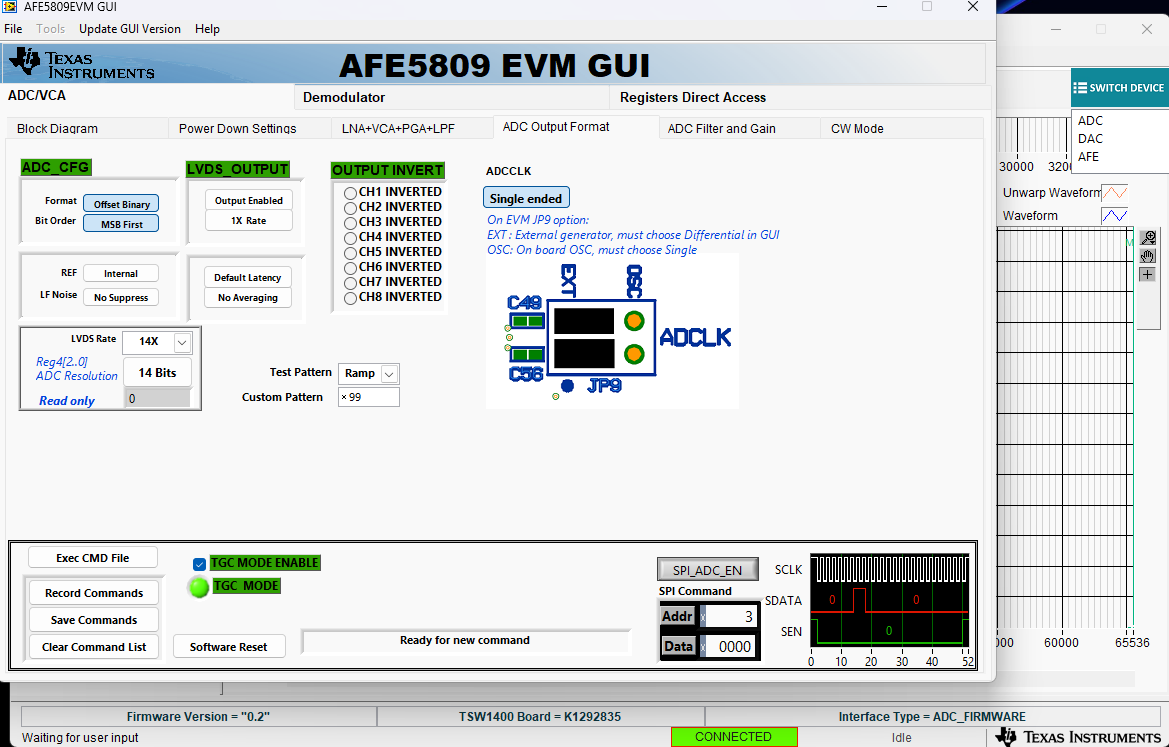Click the Clear Command List button

tap(94, 646)
